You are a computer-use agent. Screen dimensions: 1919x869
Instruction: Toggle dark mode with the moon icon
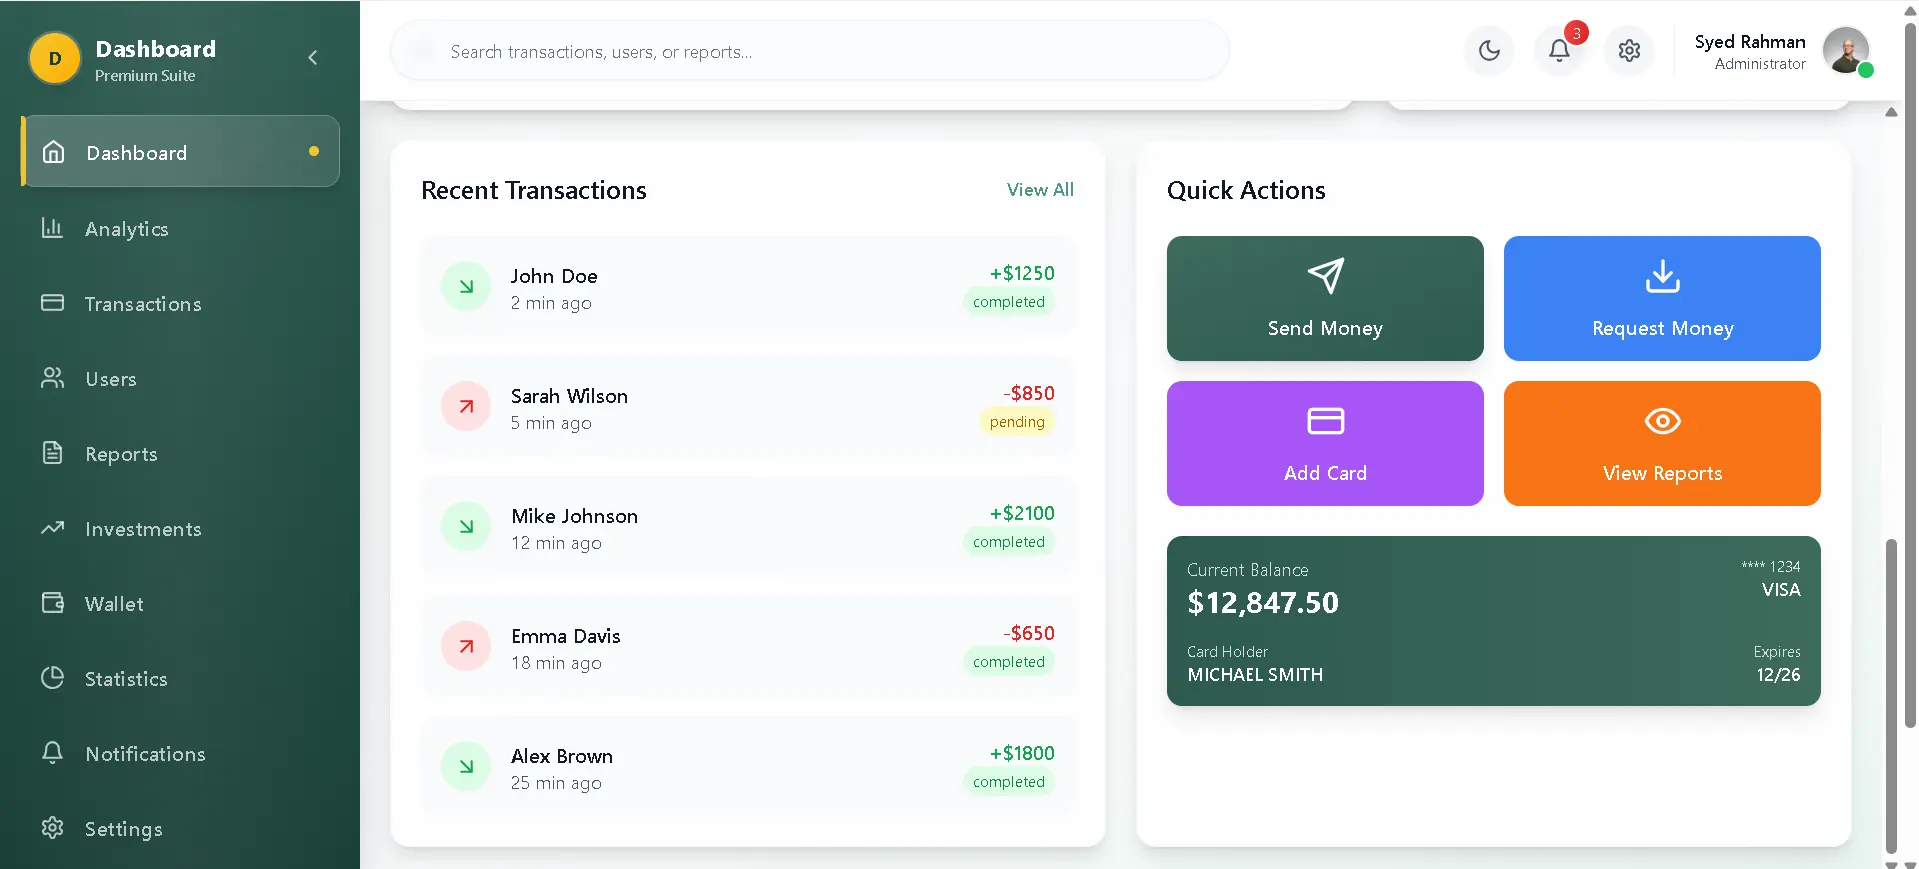[x=1489, y=51]
